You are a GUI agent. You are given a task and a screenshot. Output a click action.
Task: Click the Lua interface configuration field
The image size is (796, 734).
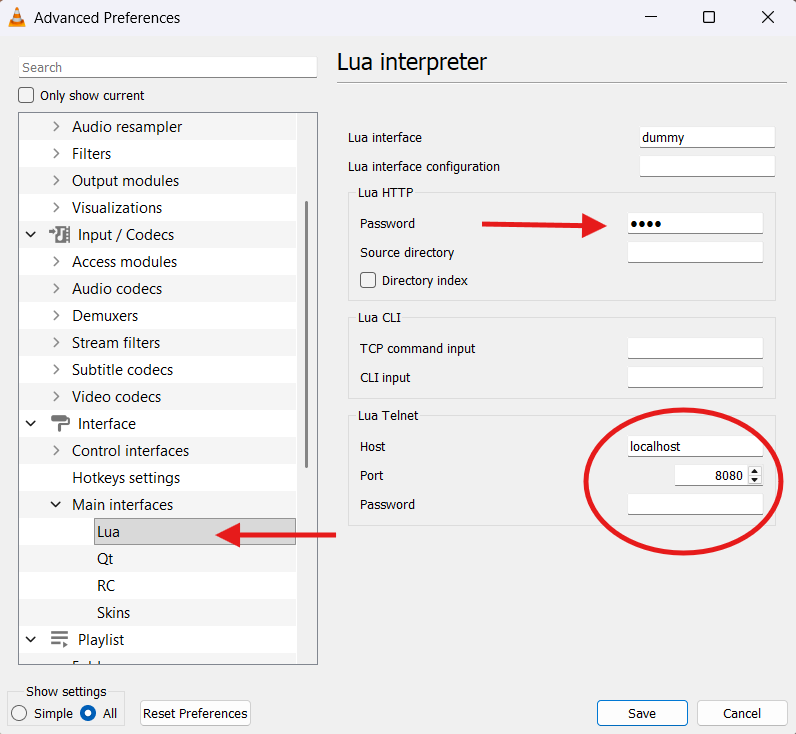(x=707, y=166)
